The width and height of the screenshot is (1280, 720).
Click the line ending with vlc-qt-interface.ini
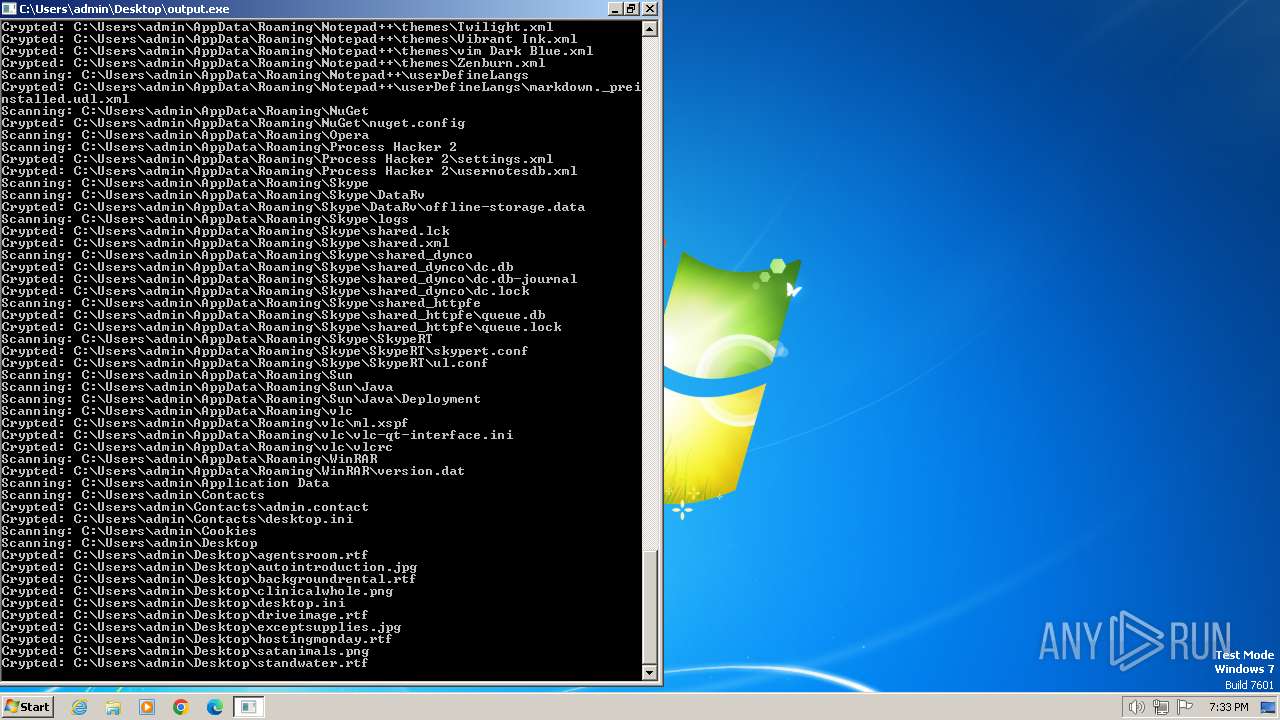pyautogui.click(x=257, y=435)
